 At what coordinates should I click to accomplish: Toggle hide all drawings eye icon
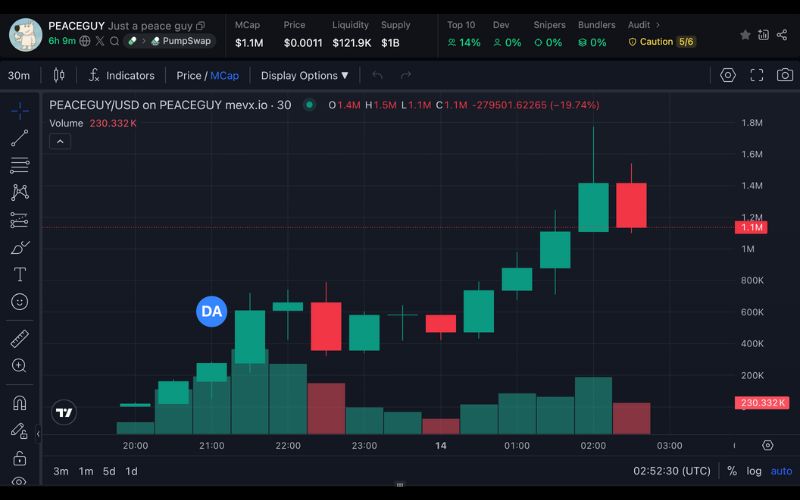(x=20, y=481)
